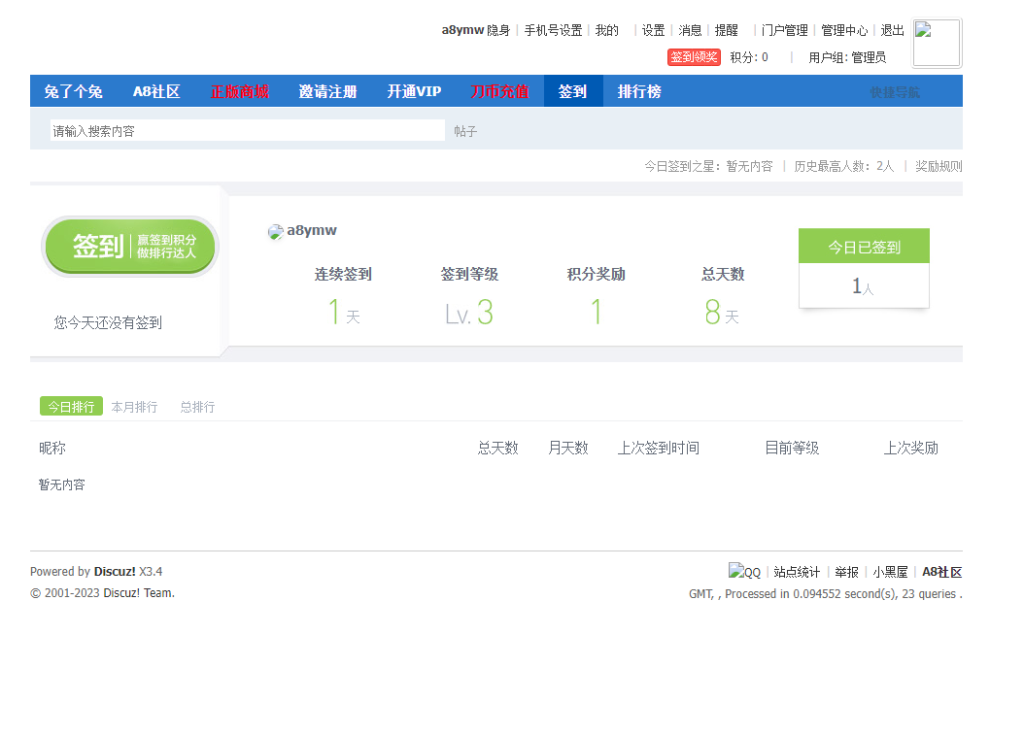This screenshot has width=1024, height=734.
Task: Open the user avatar thumbnail at top right
Action: pos(936,42)
